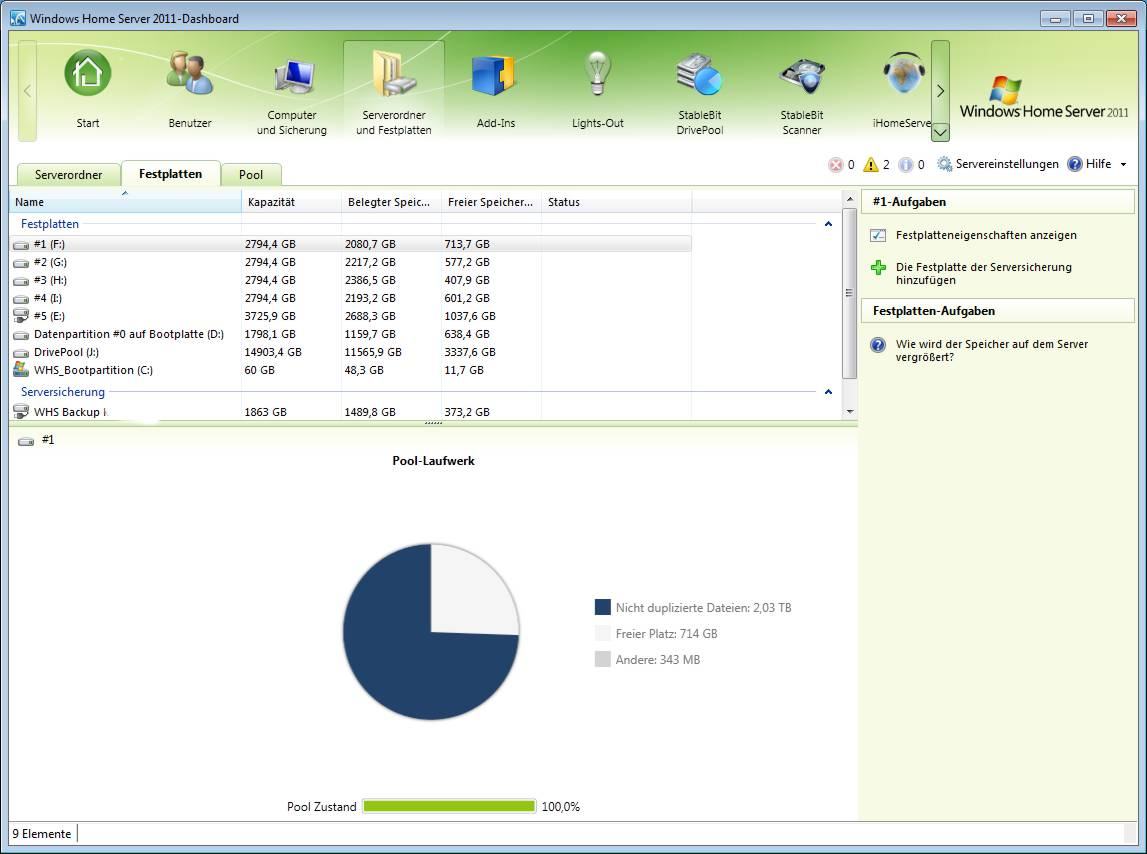Open Hilfe help
Viewport: 1147px width, 854px height.
pyautogui.click(x=1089, y=164)
